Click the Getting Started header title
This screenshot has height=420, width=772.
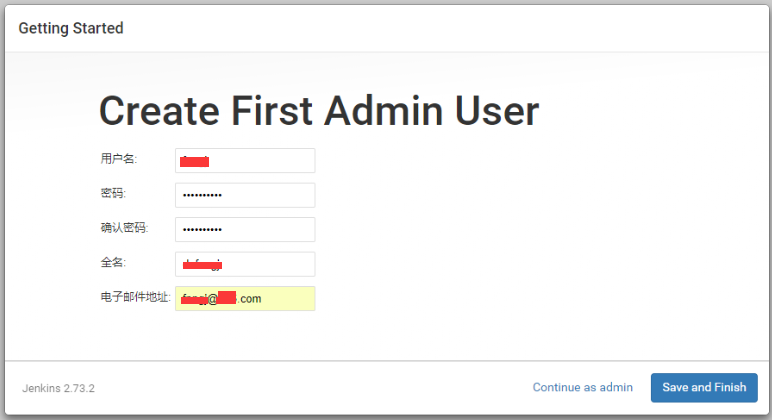[71, 28]
